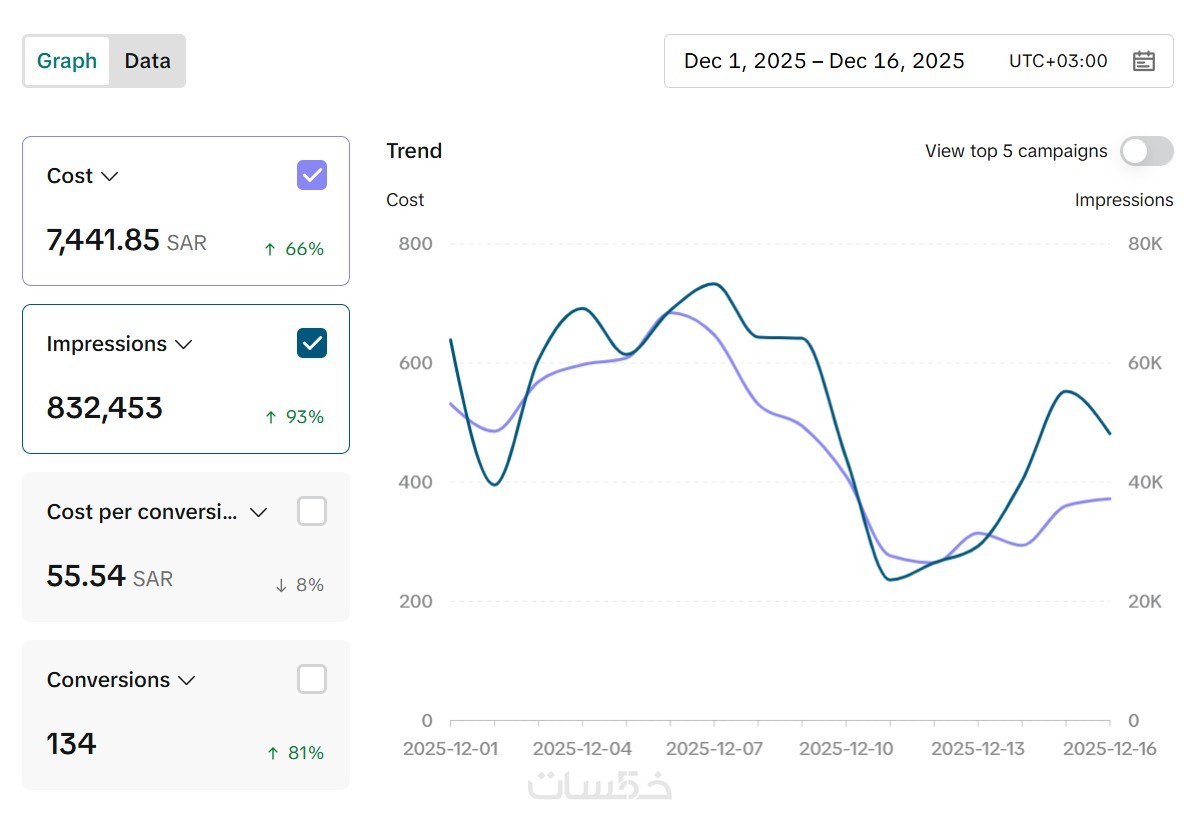Click the Dec 1 – Dec 16 date range

pos(824,61)
